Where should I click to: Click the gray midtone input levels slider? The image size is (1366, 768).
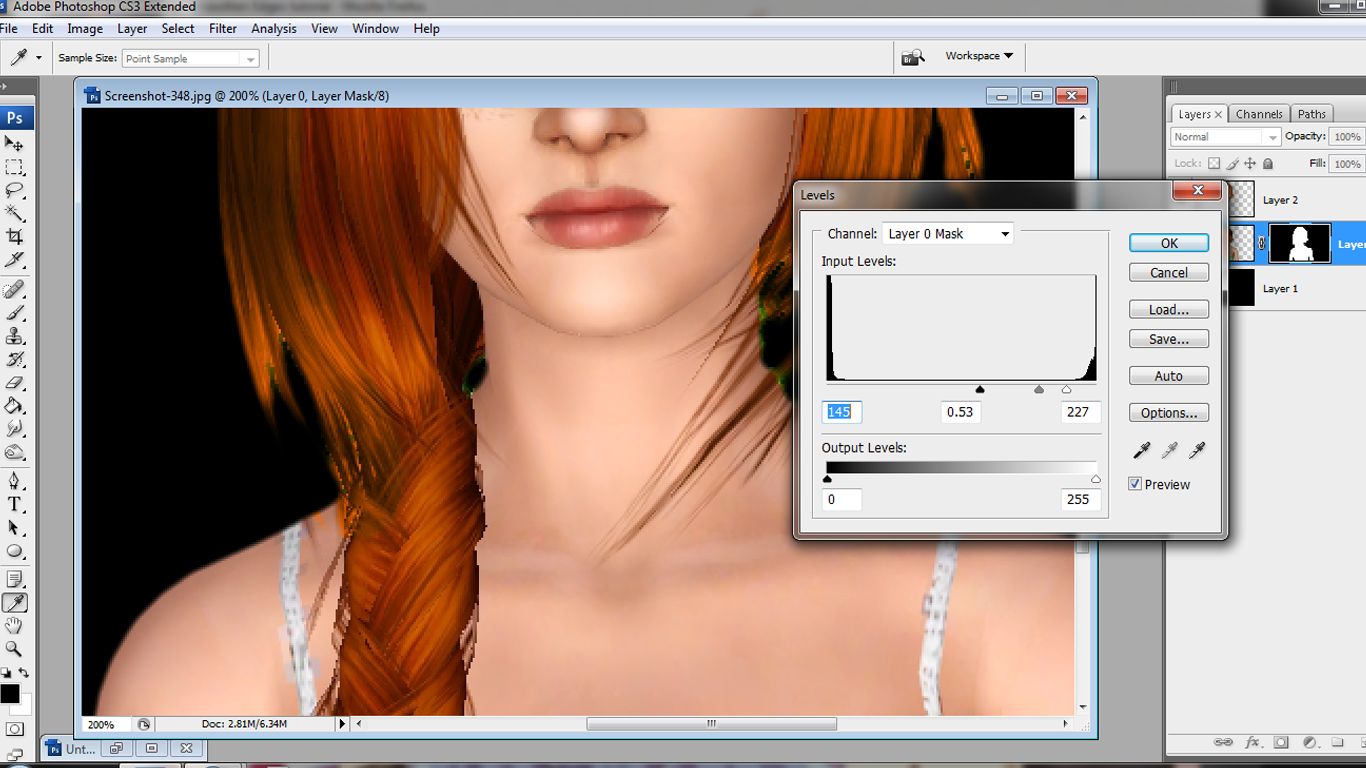point(1039,390)
